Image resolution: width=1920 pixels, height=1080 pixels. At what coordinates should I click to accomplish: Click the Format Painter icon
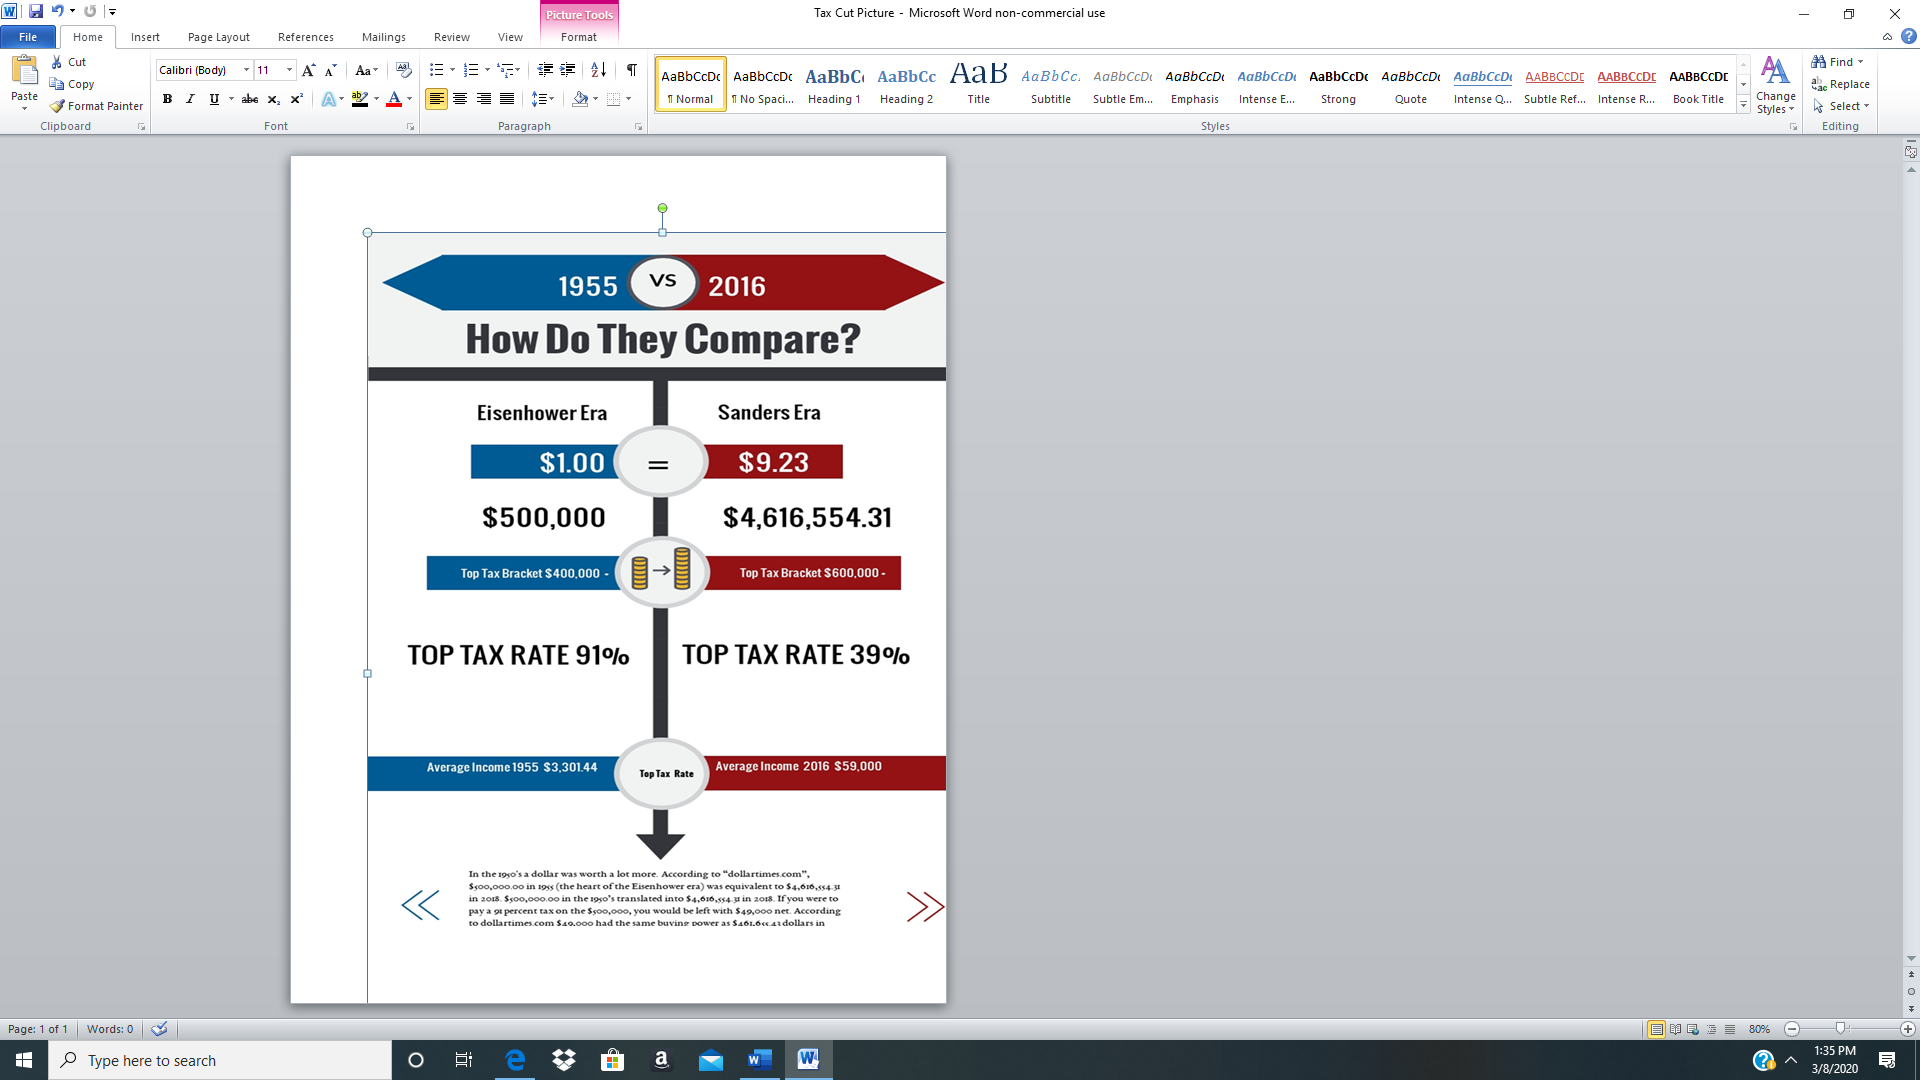coord(58,106)
